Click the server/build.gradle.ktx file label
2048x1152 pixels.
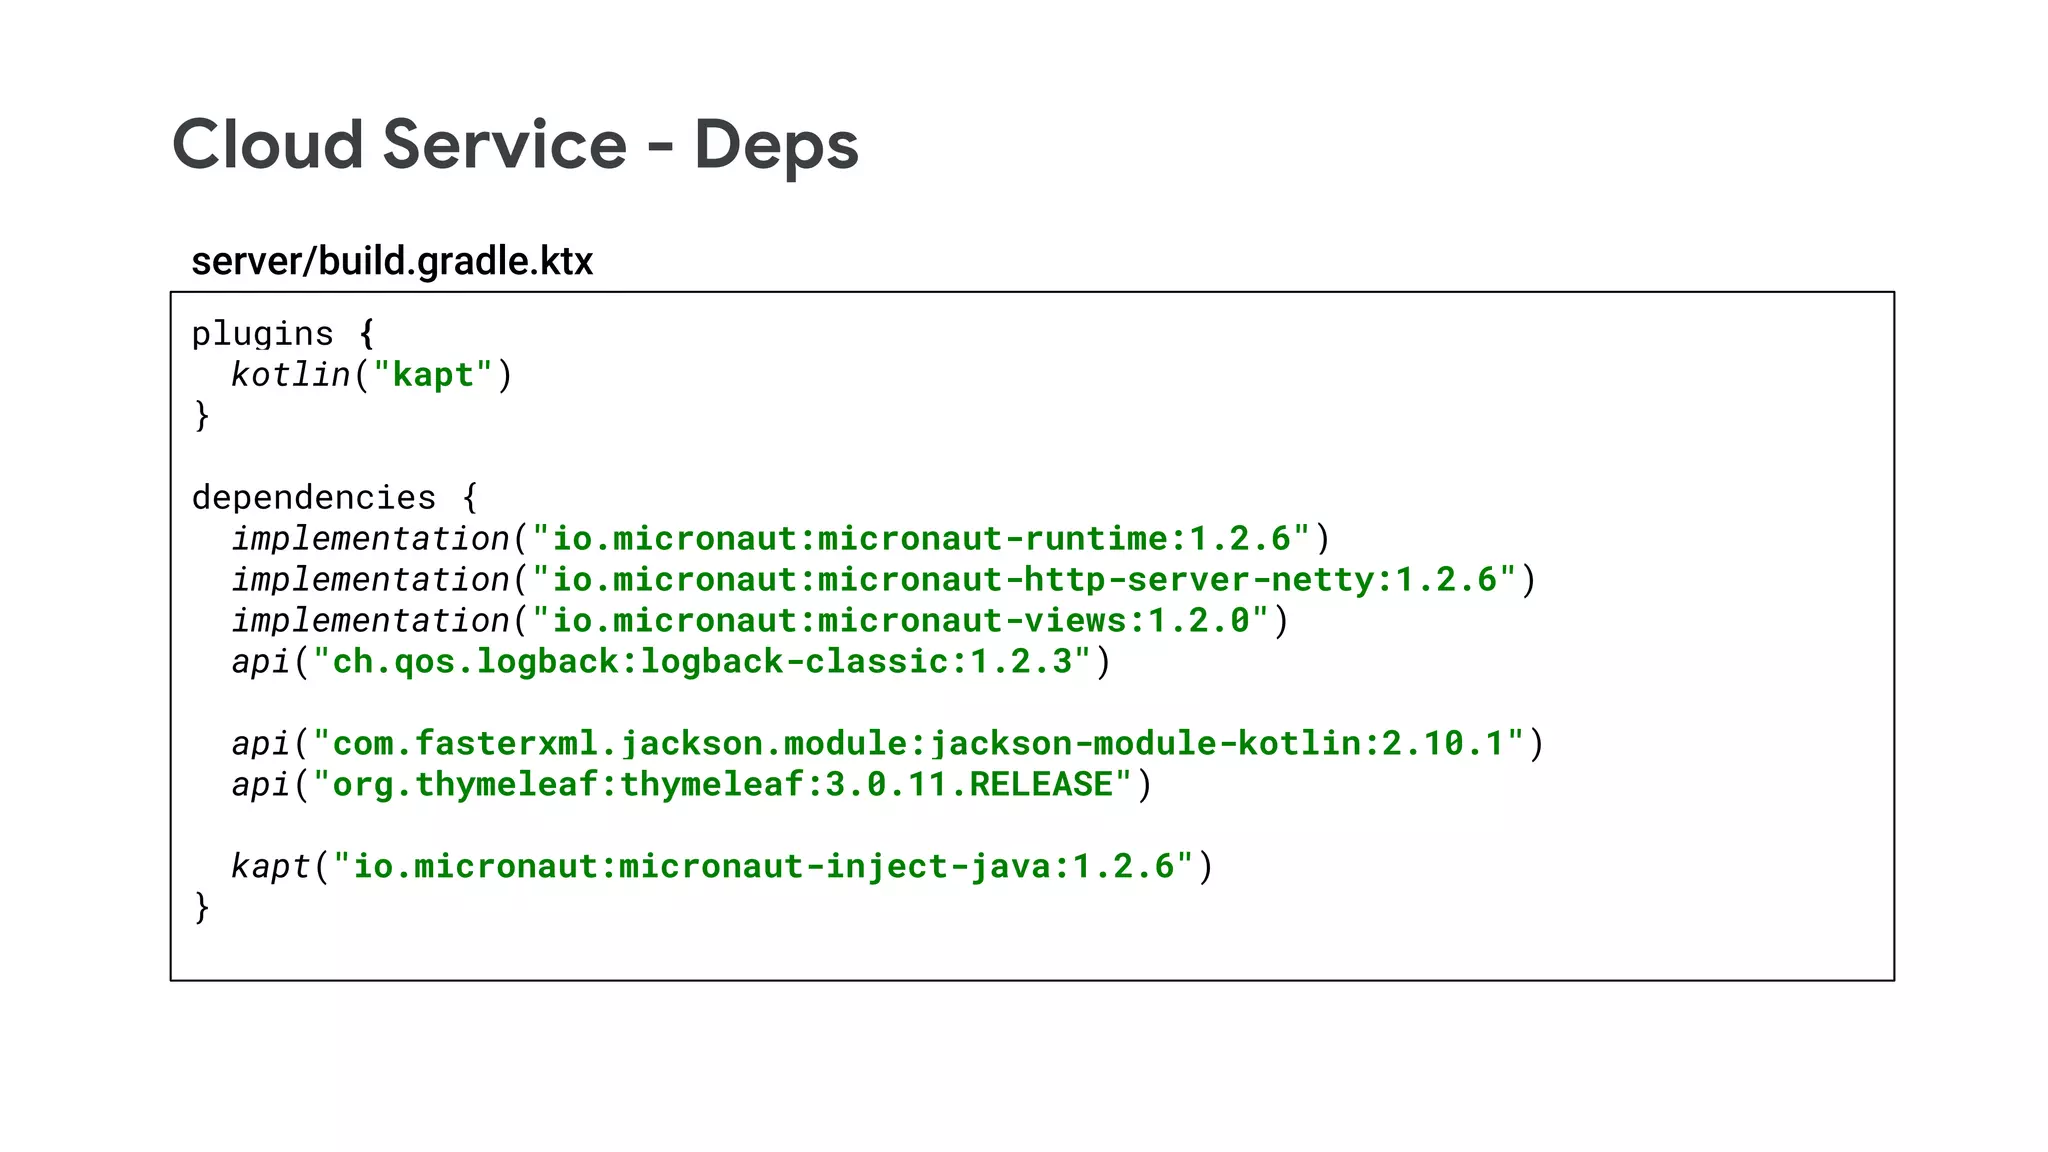click(392, 261)
